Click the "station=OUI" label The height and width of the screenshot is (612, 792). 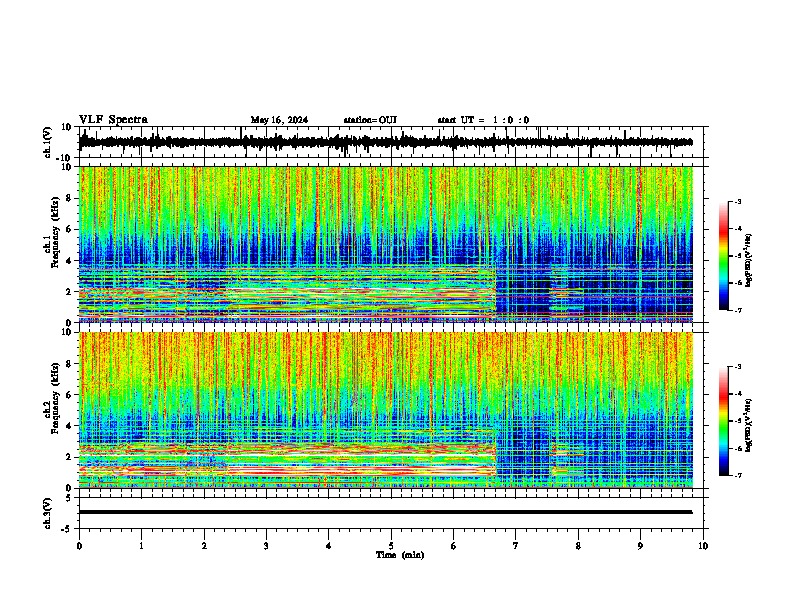coord(370,120)
